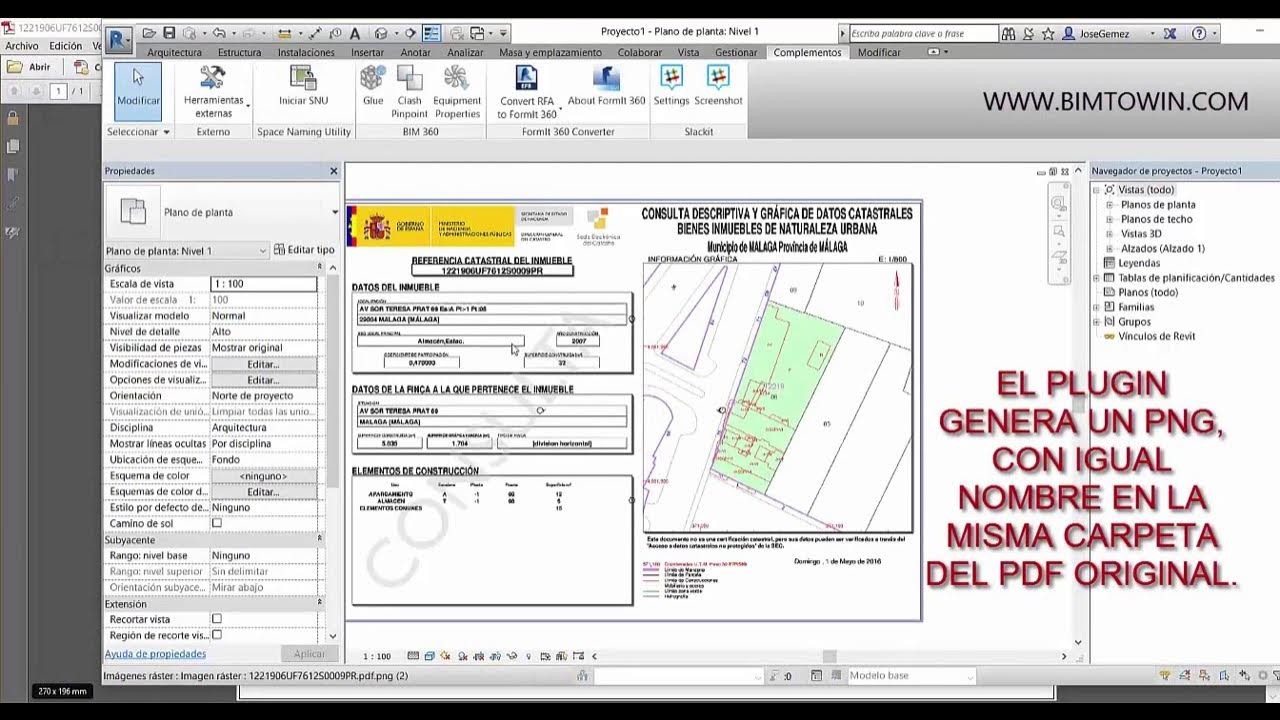Screen dimensions: 1280x720
Task: Click the keyword search field in info center
Action: click(x=923, y=34)
